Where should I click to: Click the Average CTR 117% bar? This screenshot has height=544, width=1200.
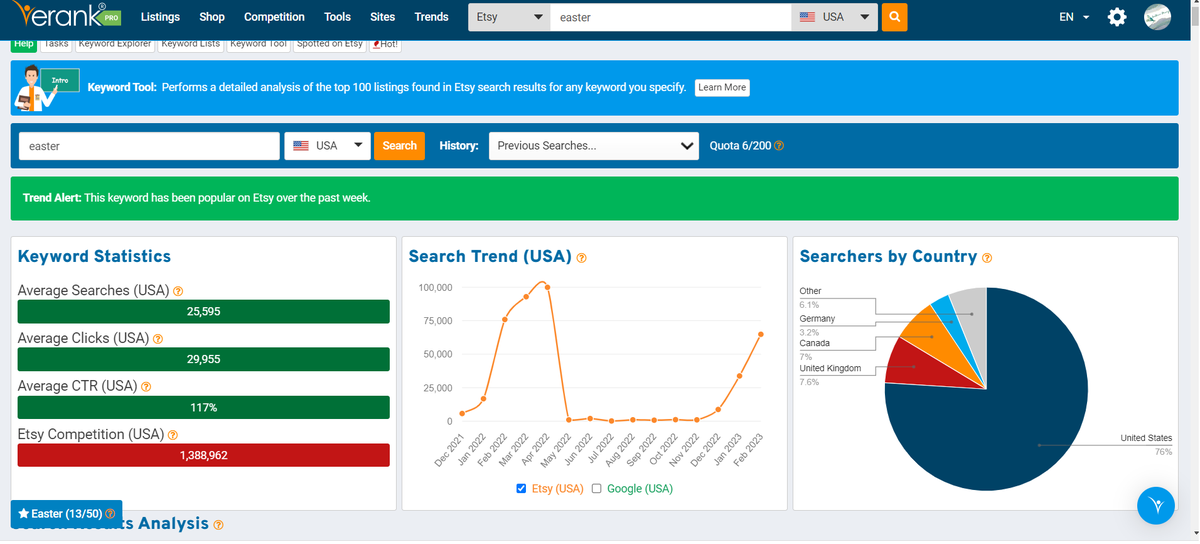tap(204, 408)
